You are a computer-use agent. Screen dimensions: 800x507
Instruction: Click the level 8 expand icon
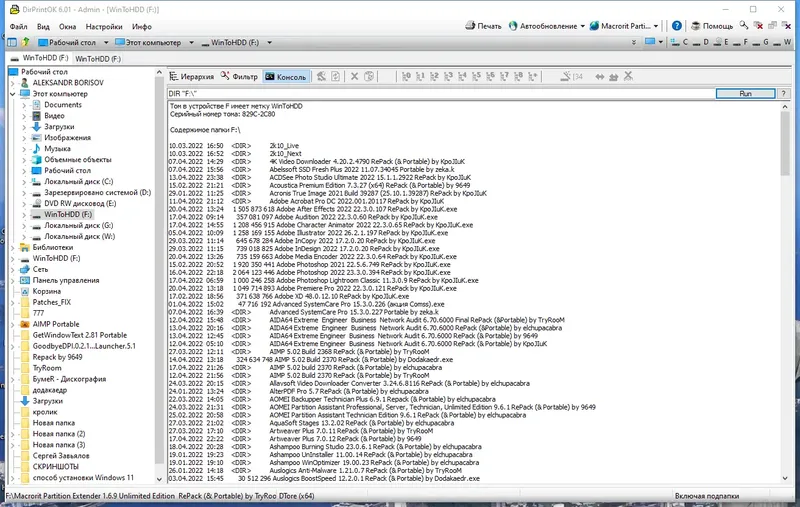point(518,77)
